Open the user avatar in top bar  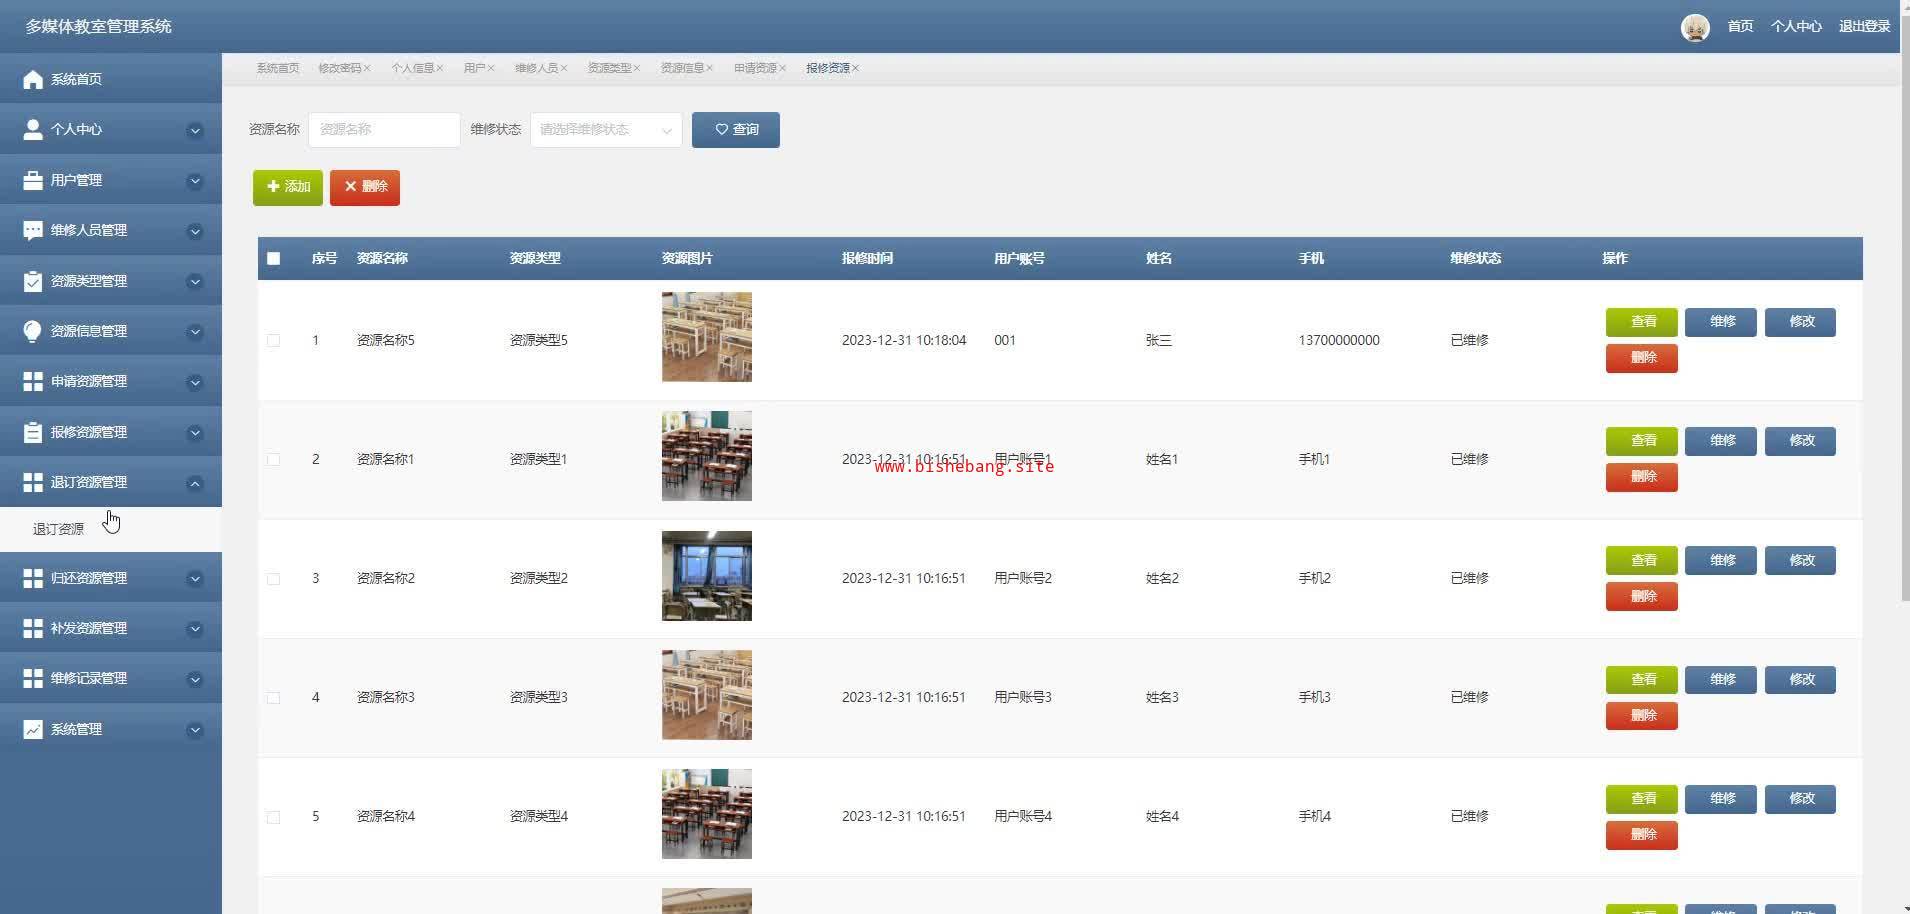1694,27
